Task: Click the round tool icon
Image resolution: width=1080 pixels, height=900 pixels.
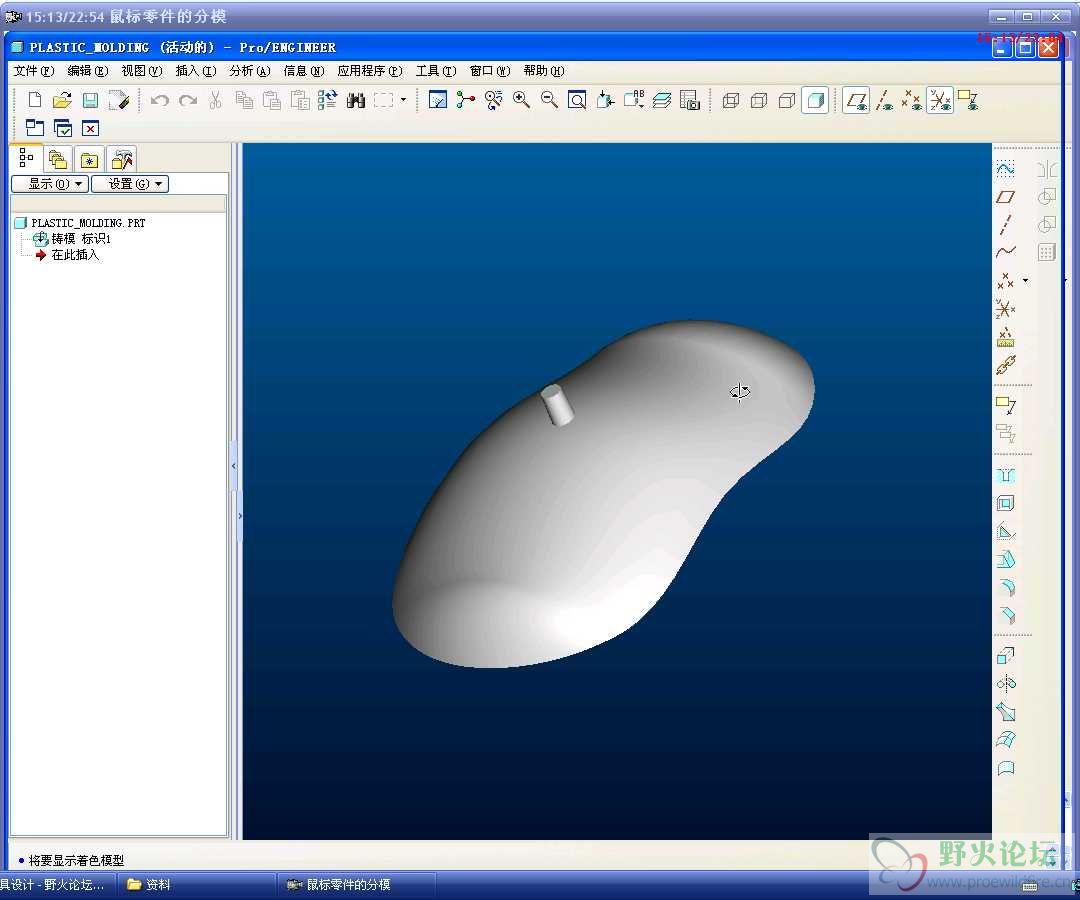Action: point(1006,587)
